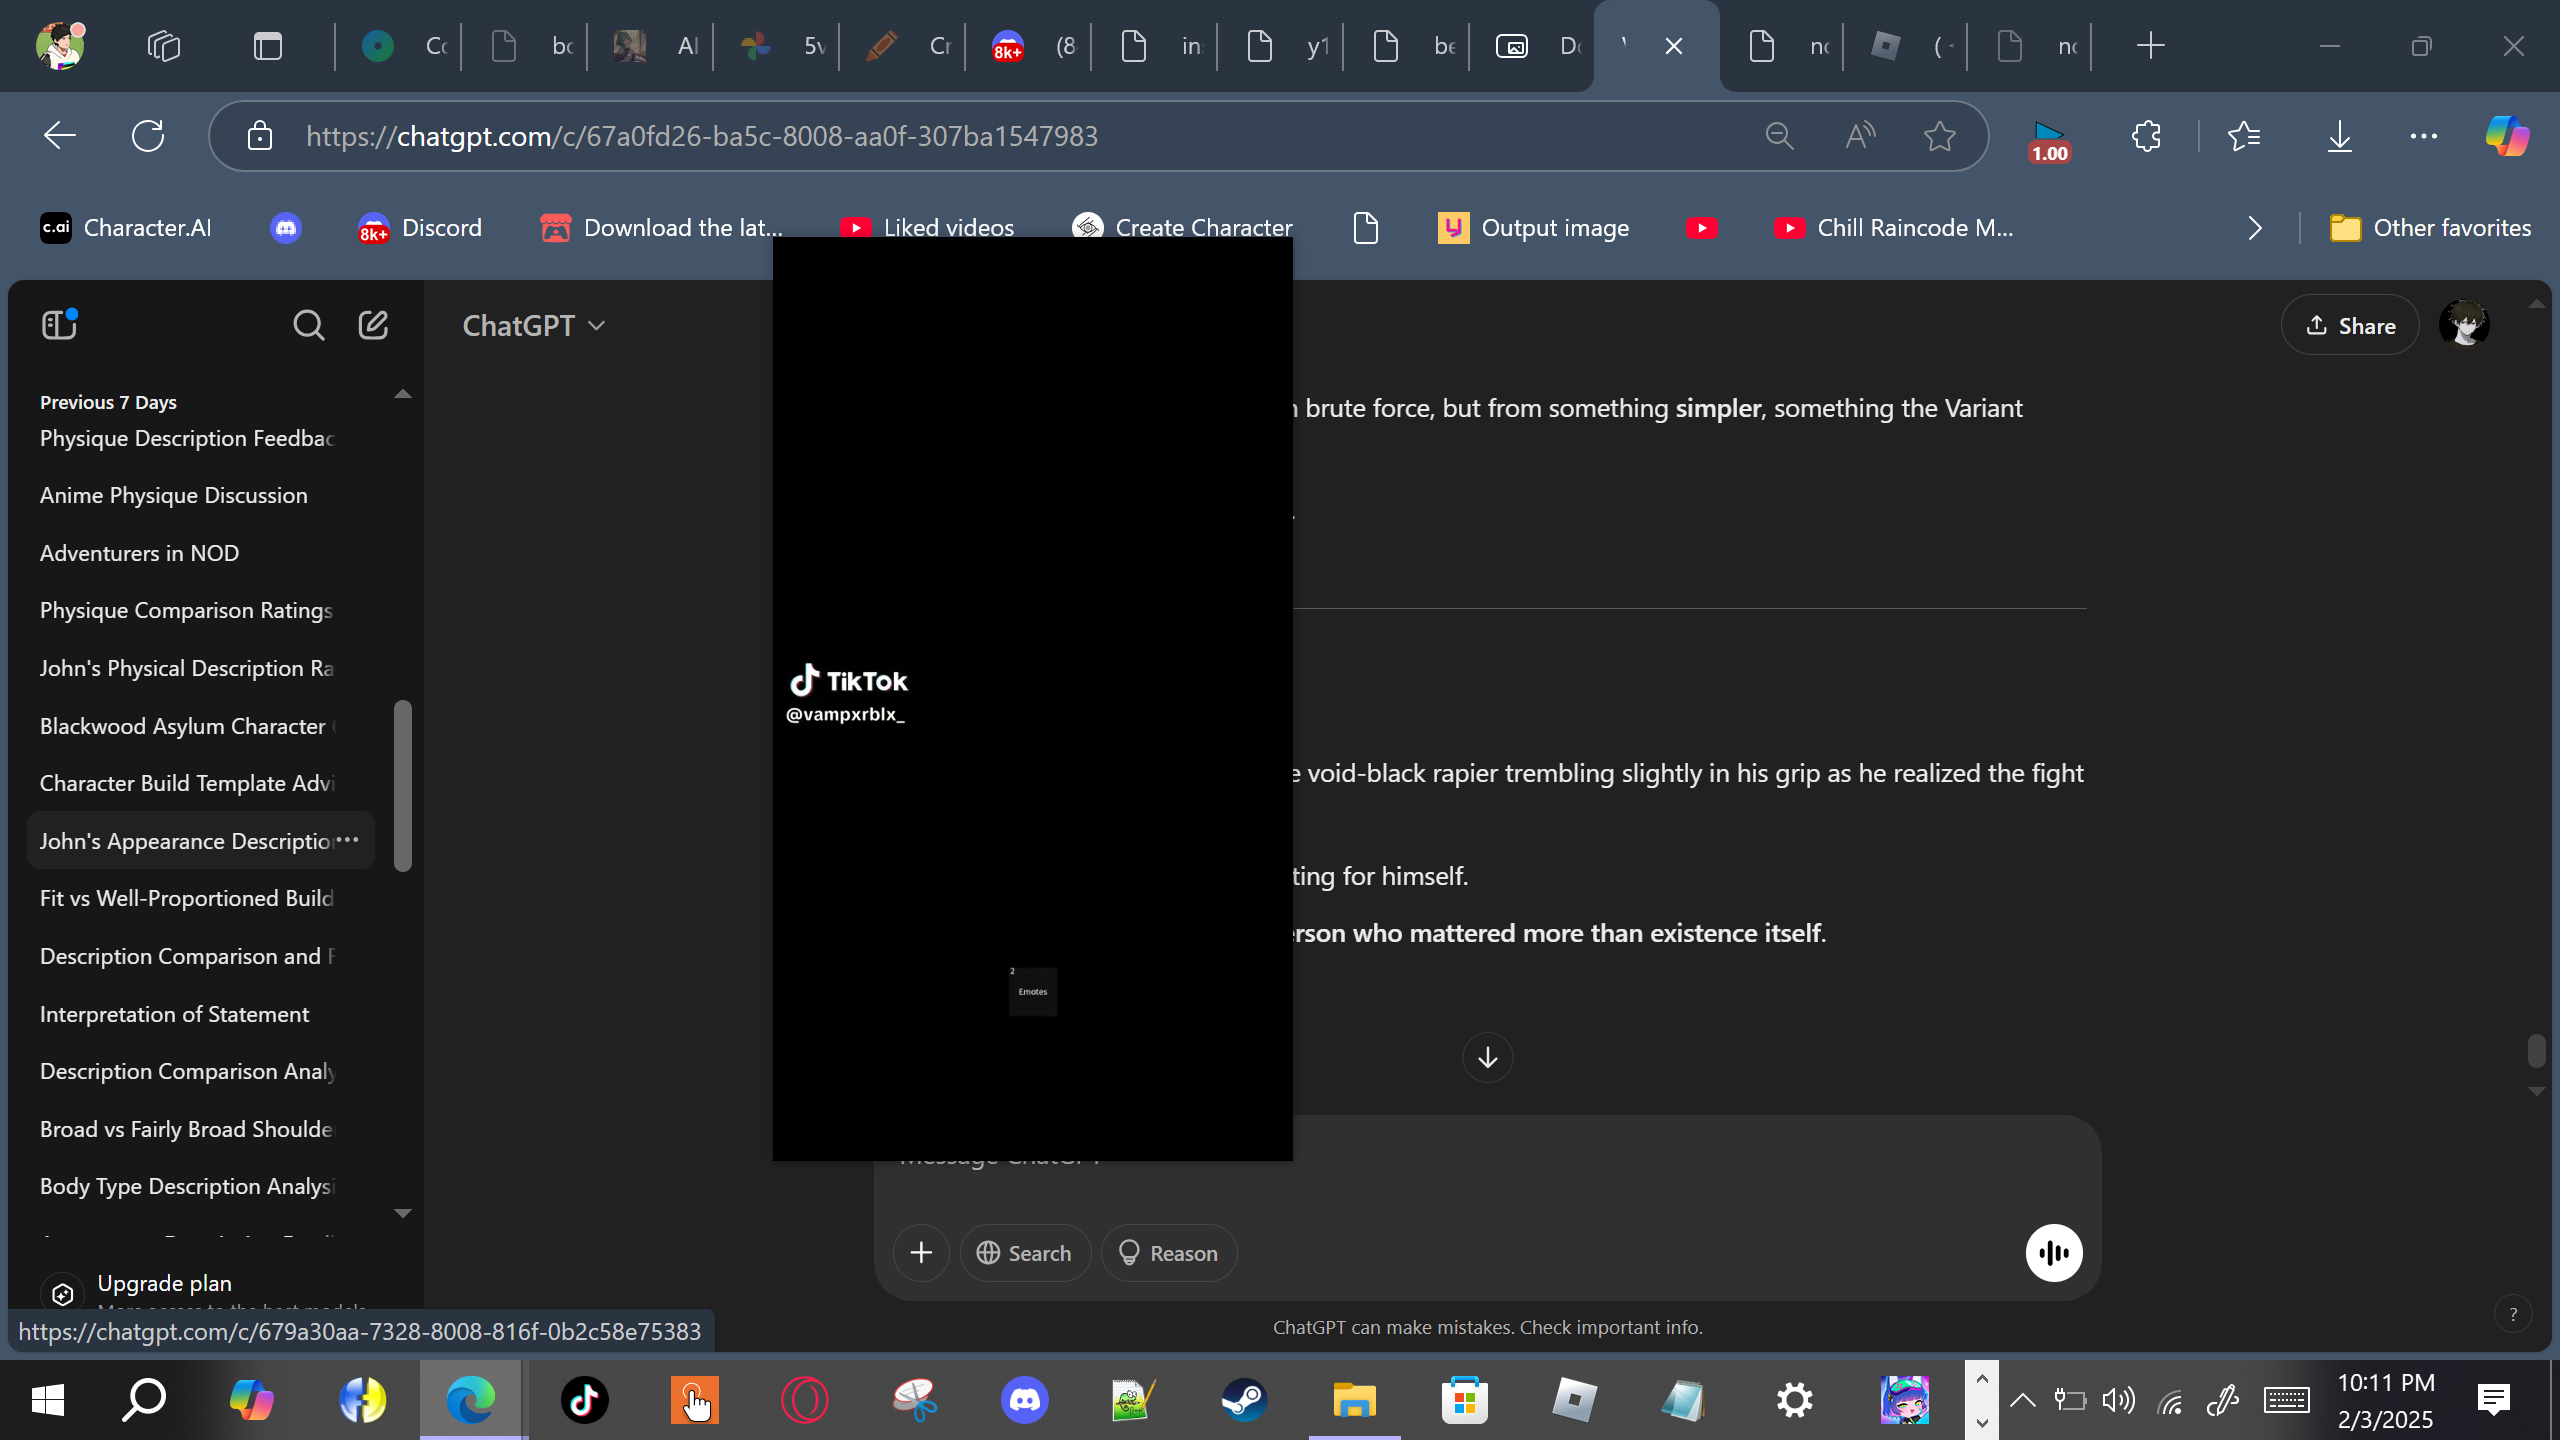Screen dimensions: 2560x1440
Task: Open options for John's Appearance Description chat
Action: pos(347,840)
